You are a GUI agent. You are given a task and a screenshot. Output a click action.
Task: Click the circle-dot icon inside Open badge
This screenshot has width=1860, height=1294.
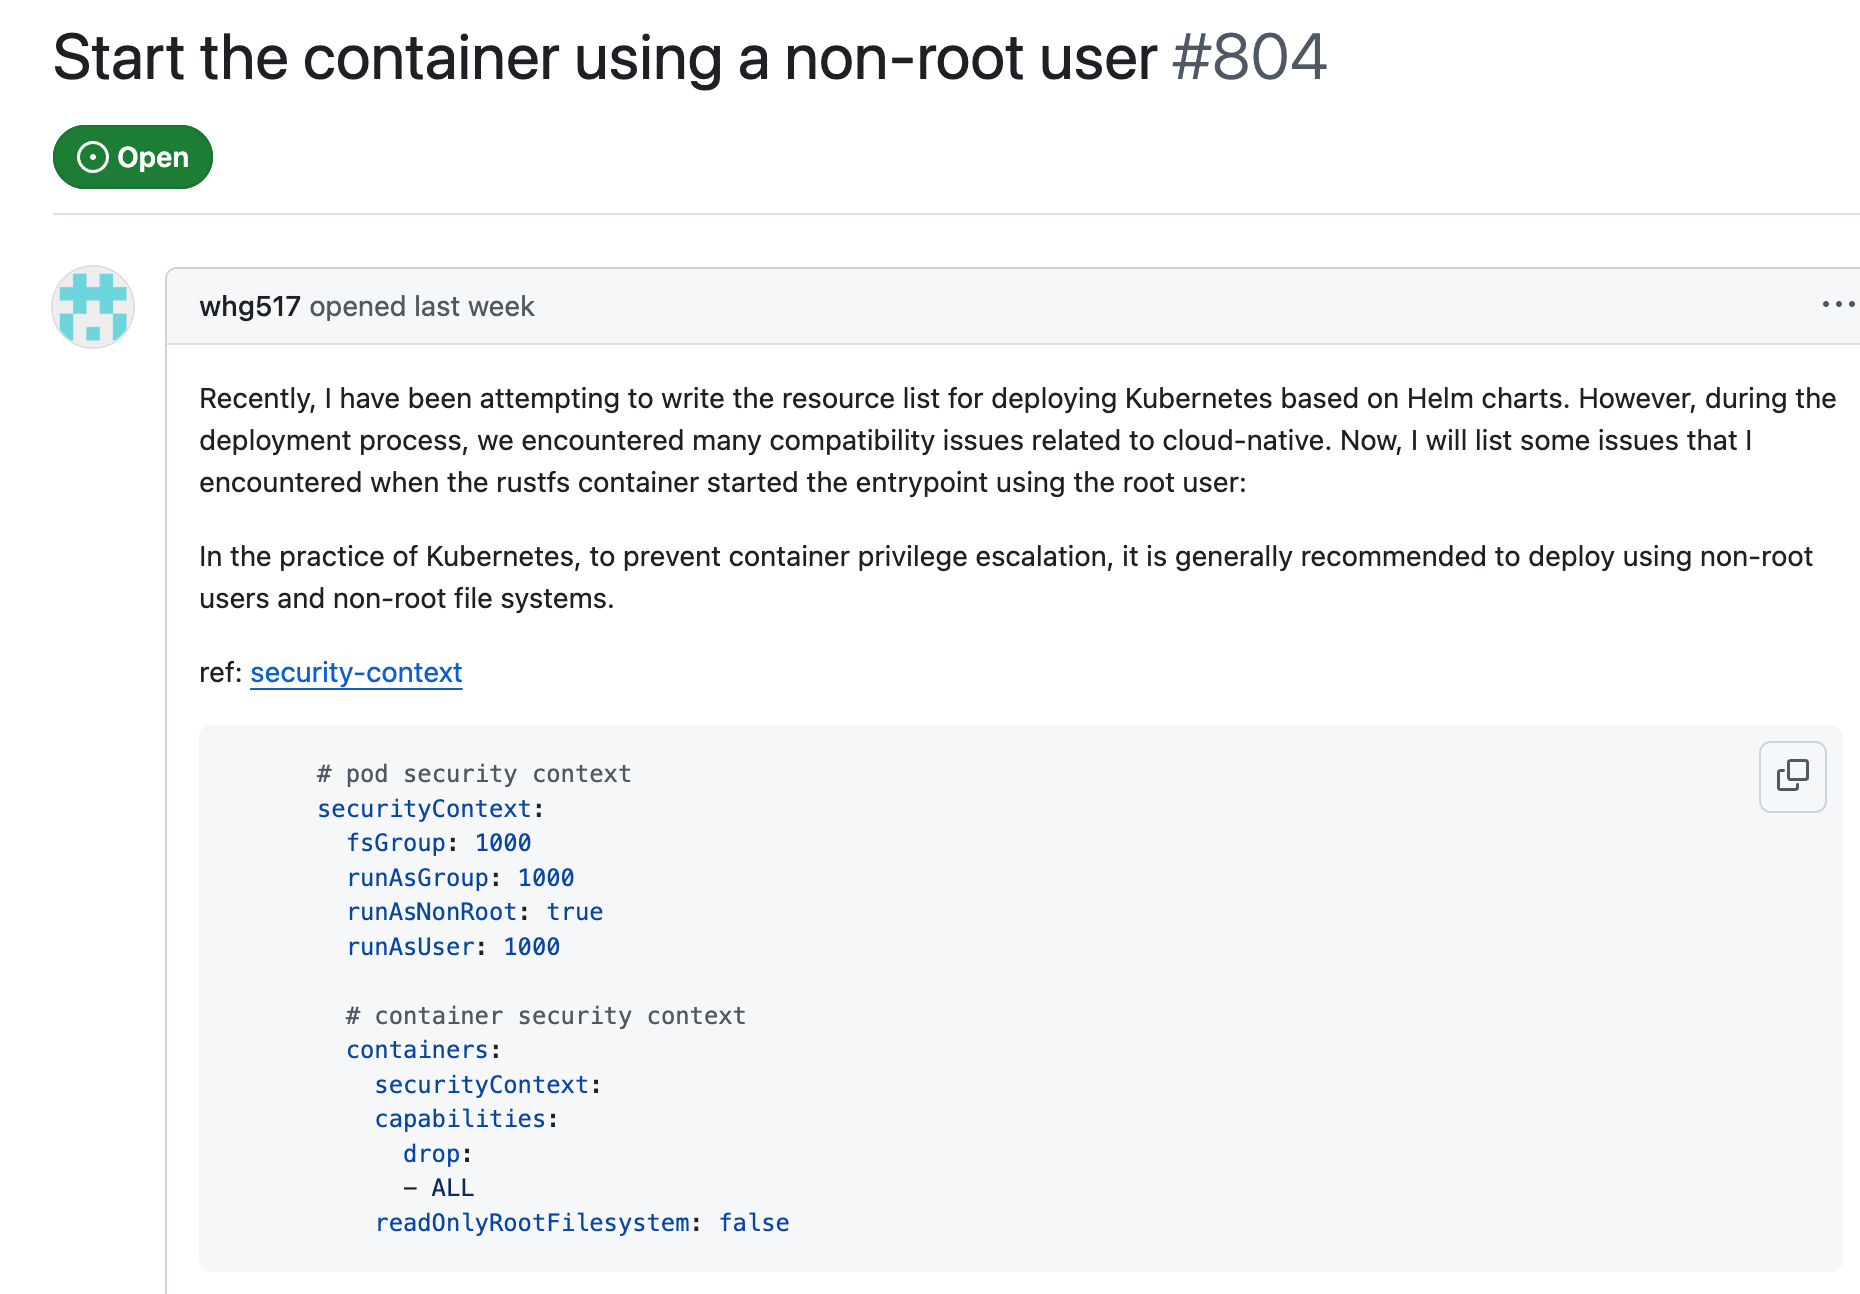tap(93, 157)
